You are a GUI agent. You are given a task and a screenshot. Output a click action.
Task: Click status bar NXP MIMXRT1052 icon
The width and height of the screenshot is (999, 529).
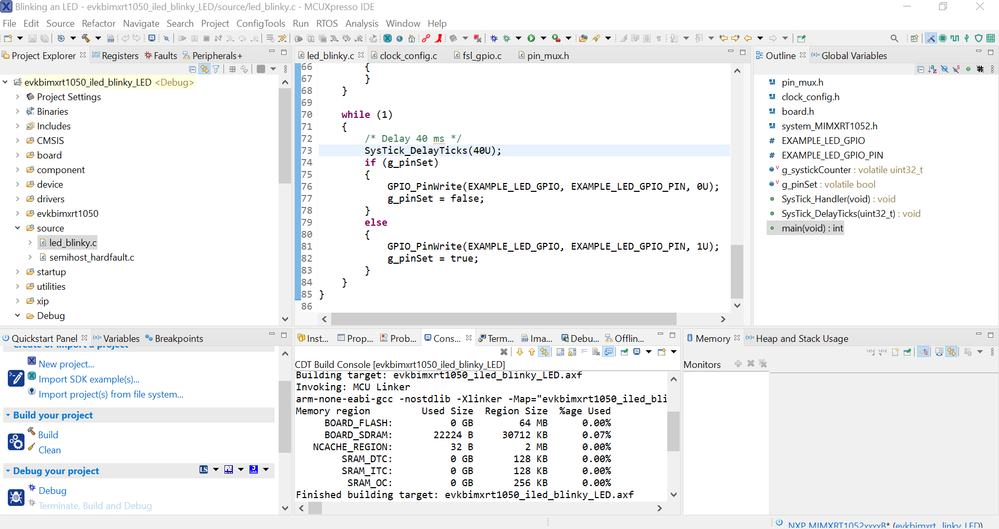click(779, 523)
